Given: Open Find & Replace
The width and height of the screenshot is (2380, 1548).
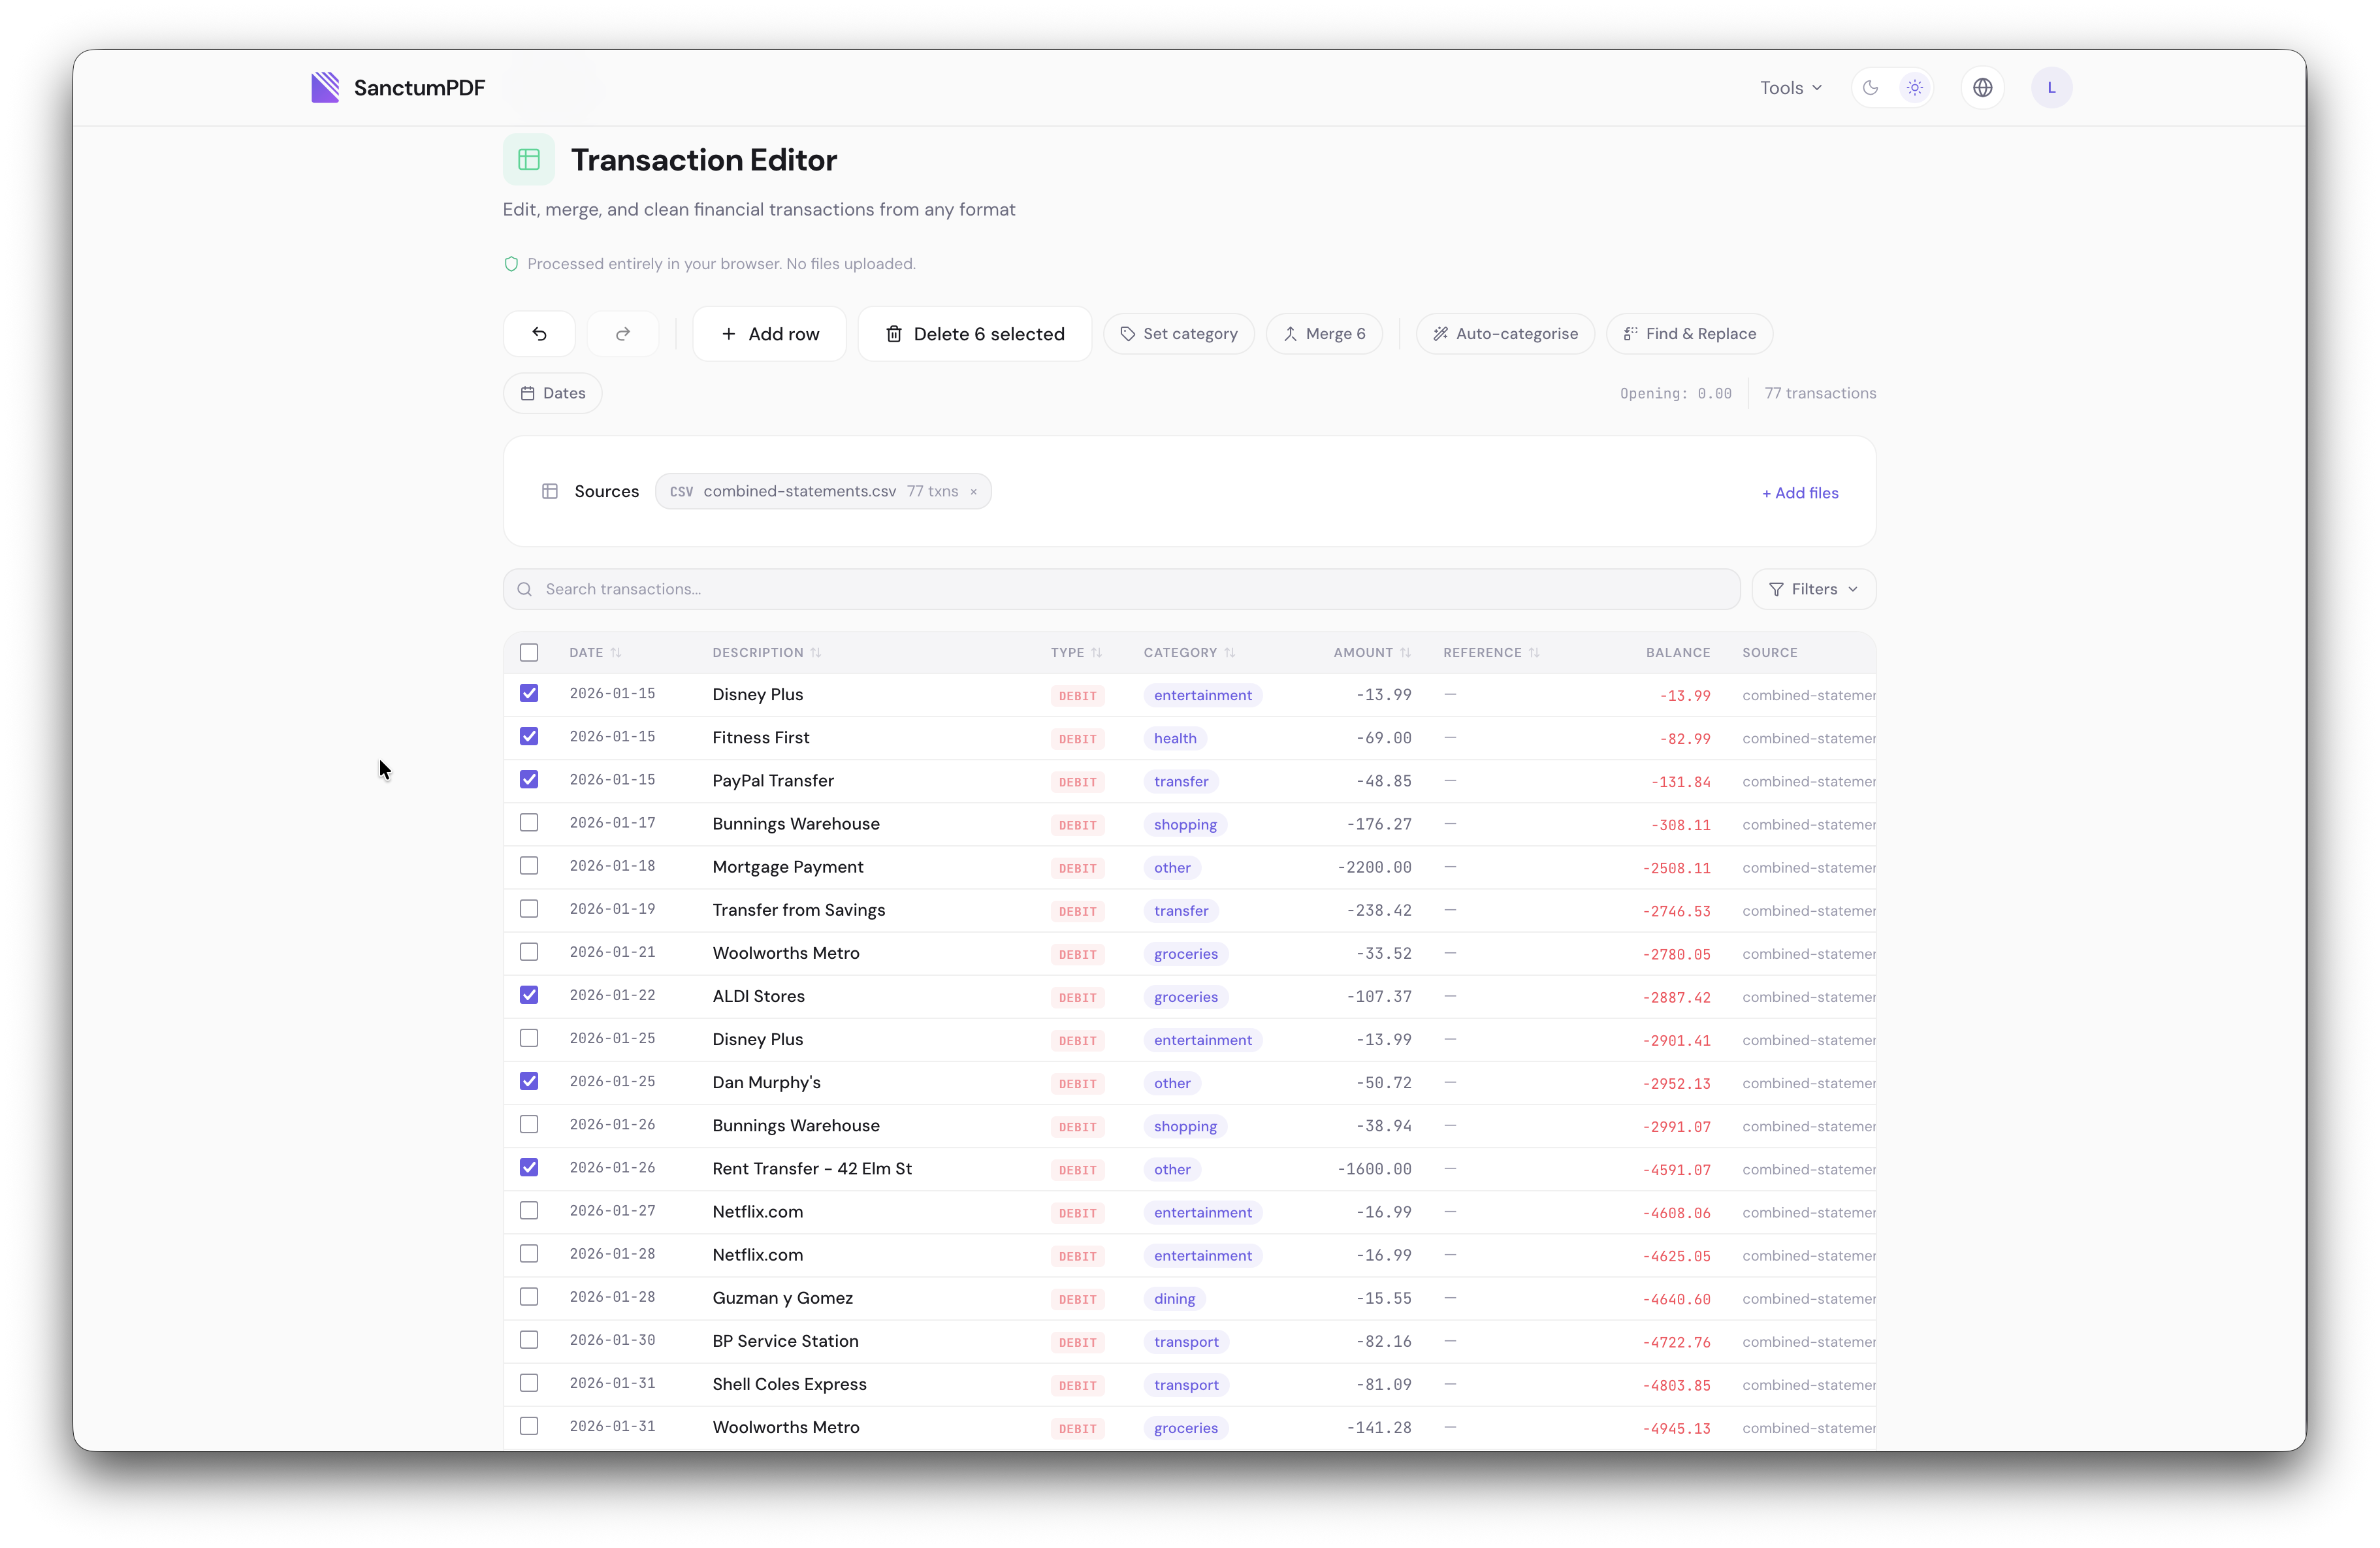Looking at the screenshot, I should 1689,334.
